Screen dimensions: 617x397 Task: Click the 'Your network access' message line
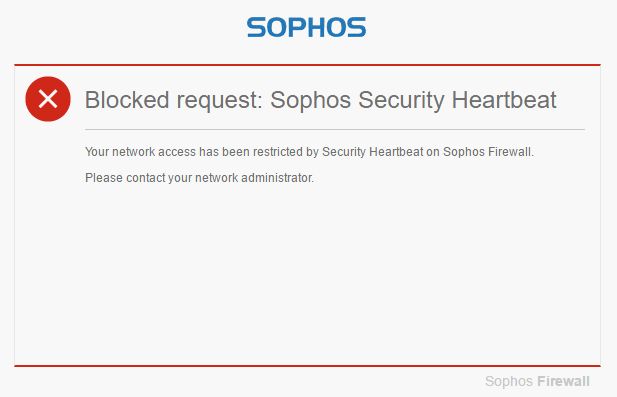(x=309, y=152)
